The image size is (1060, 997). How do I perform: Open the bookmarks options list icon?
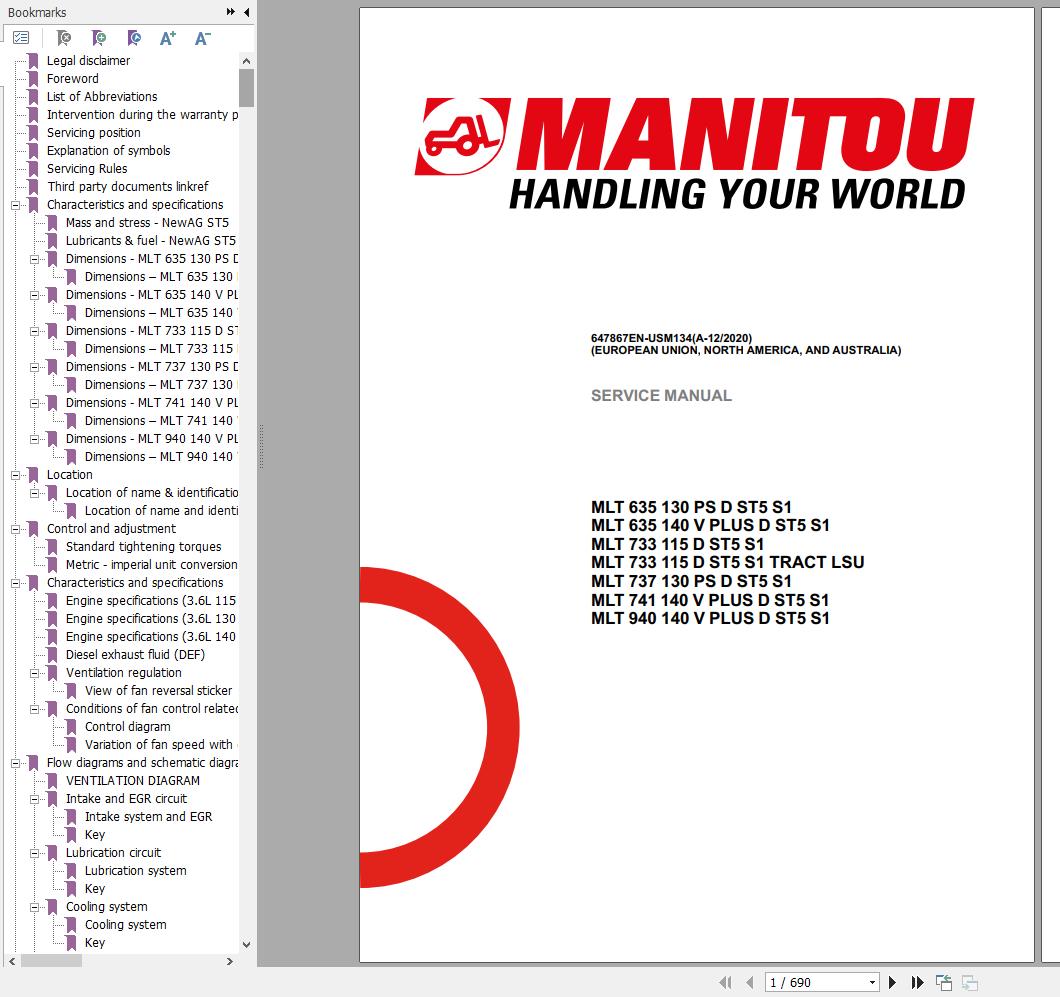coord(21,38)
